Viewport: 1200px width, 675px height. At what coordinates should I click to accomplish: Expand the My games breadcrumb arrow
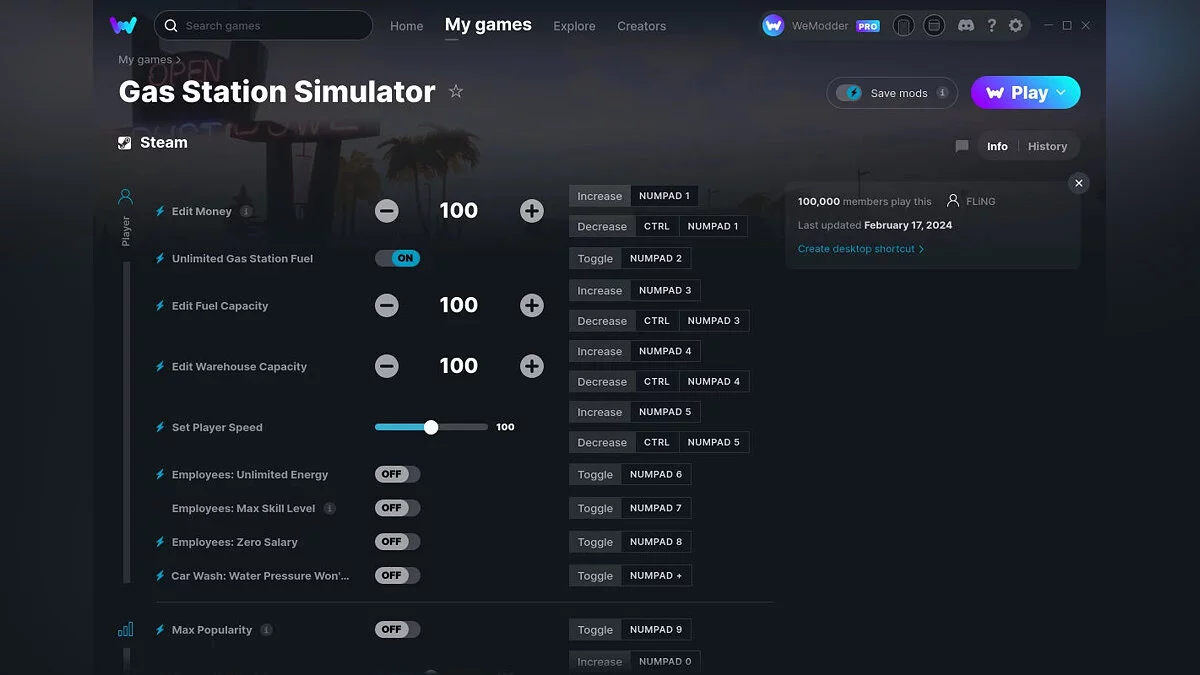(179, 60)
